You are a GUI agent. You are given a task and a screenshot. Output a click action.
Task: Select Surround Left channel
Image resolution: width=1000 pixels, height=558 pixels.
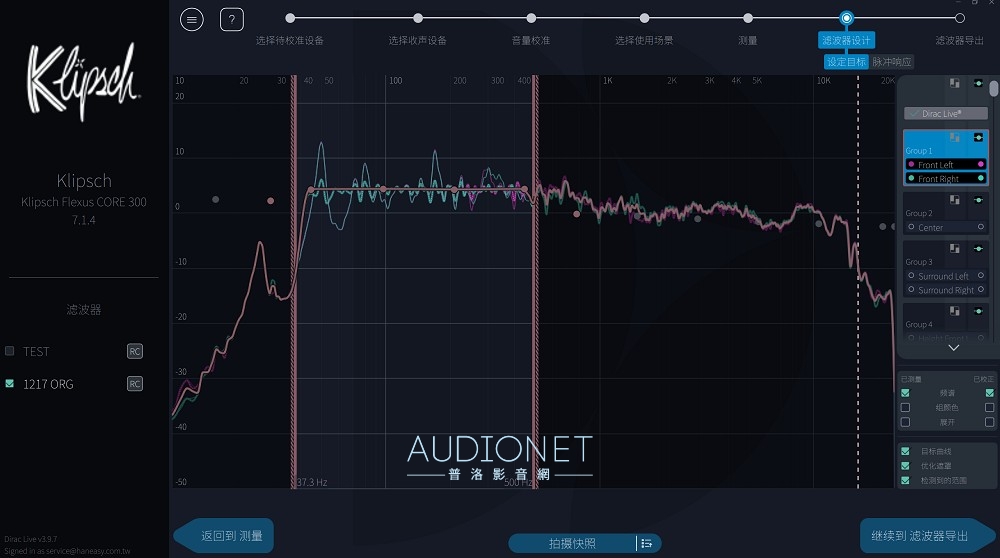point(946,276)
